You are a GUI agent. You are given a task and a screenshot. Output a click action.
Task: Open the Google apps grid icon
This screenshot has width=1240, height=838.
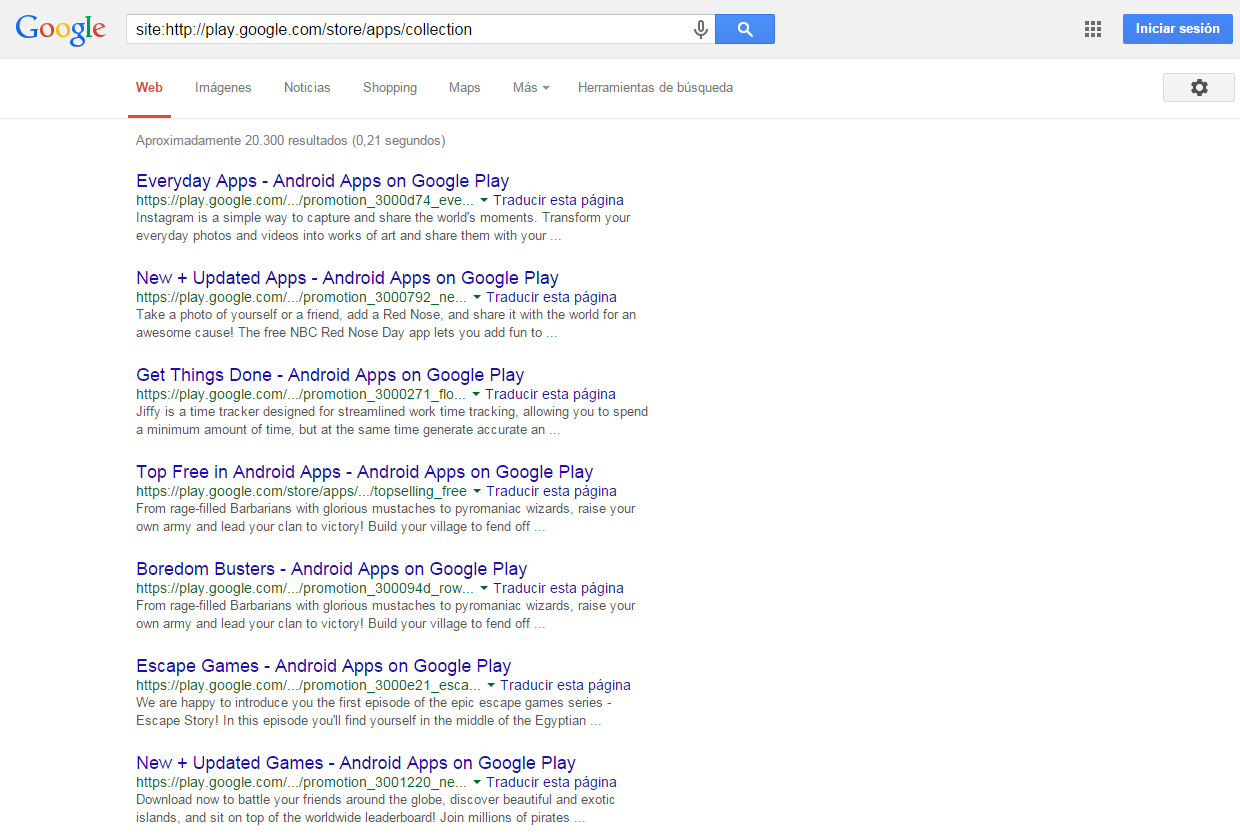click(1093, 29)
